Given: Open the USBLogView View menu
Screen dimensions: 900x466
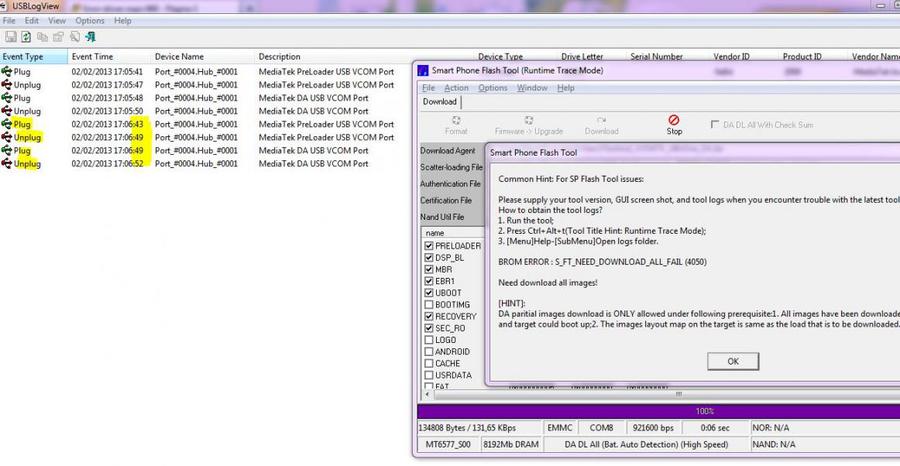Looking at the screenshot, I should pyautogui.click(x=57, y=21).
